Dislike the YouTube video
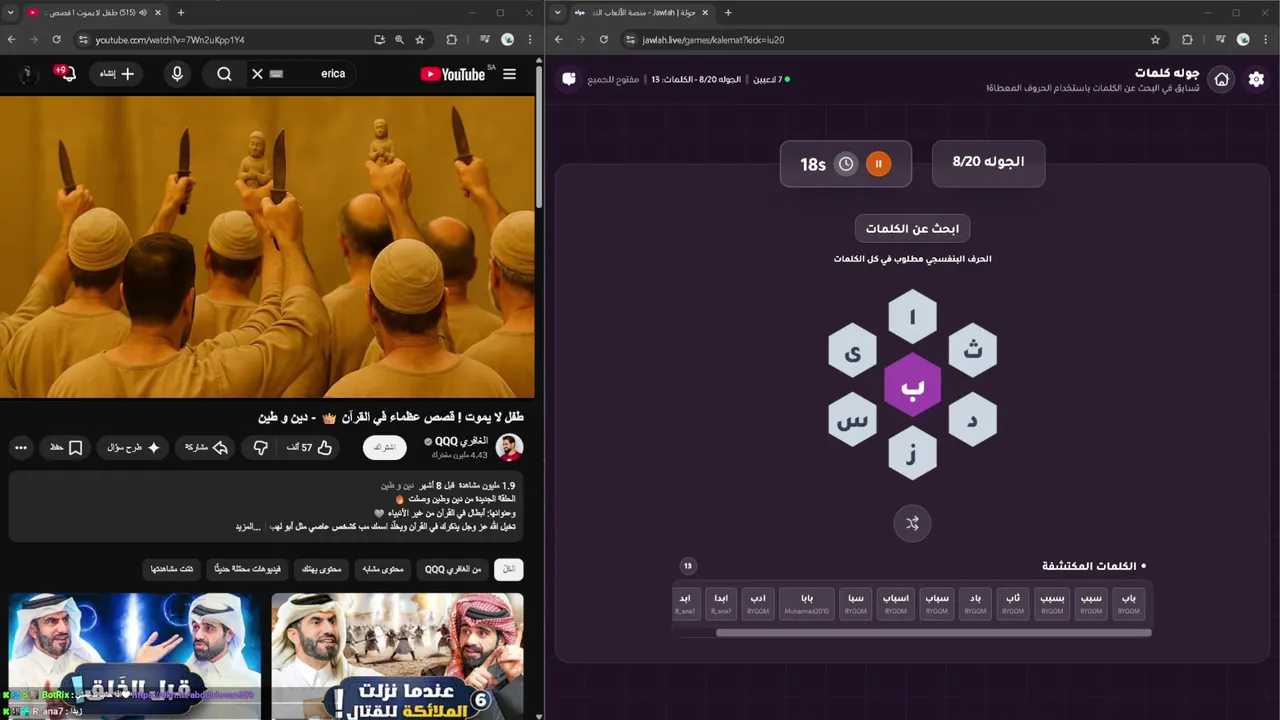 pyautogui.click(x=261, y=448)
